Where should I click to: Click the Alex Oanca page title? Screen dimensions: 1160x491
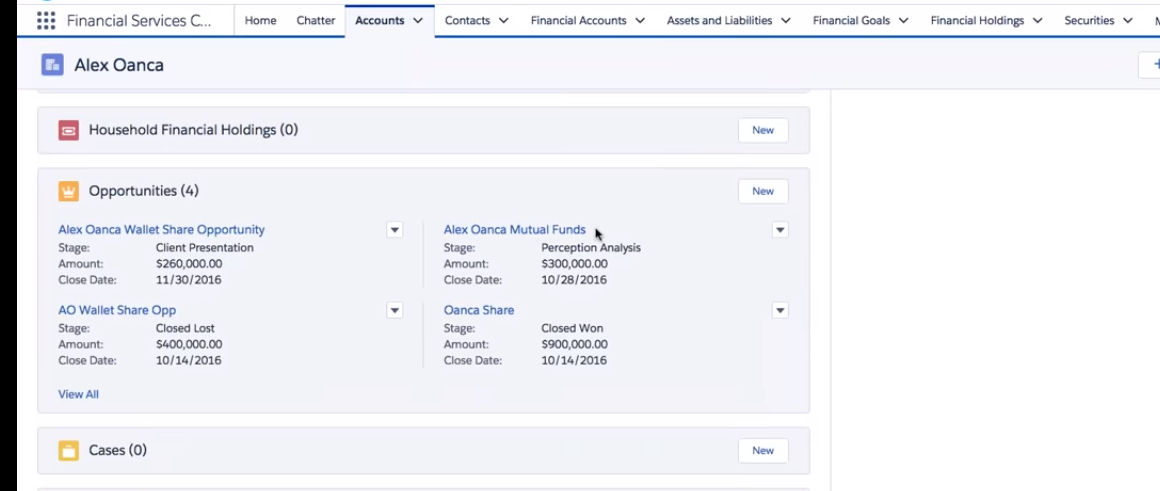[x=119, y=65]
